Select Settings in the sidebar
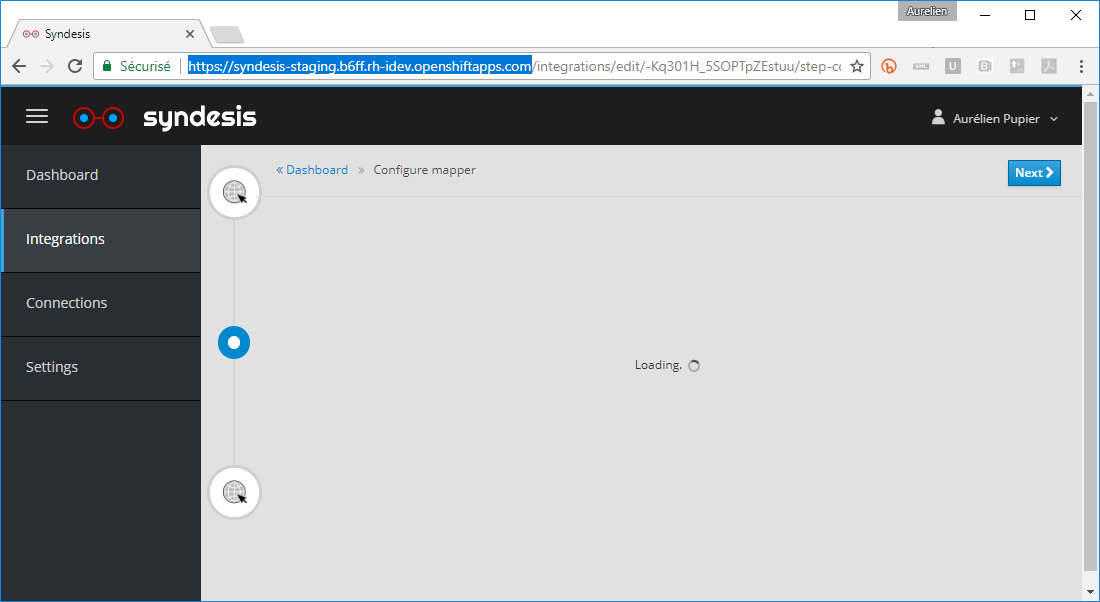This screenshot has height=602, width=1100. [52, 367]
